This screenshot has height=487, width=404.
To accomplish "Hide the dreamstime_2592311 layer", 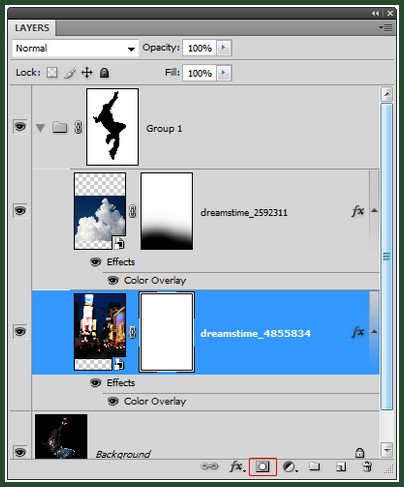I will 20,211.
